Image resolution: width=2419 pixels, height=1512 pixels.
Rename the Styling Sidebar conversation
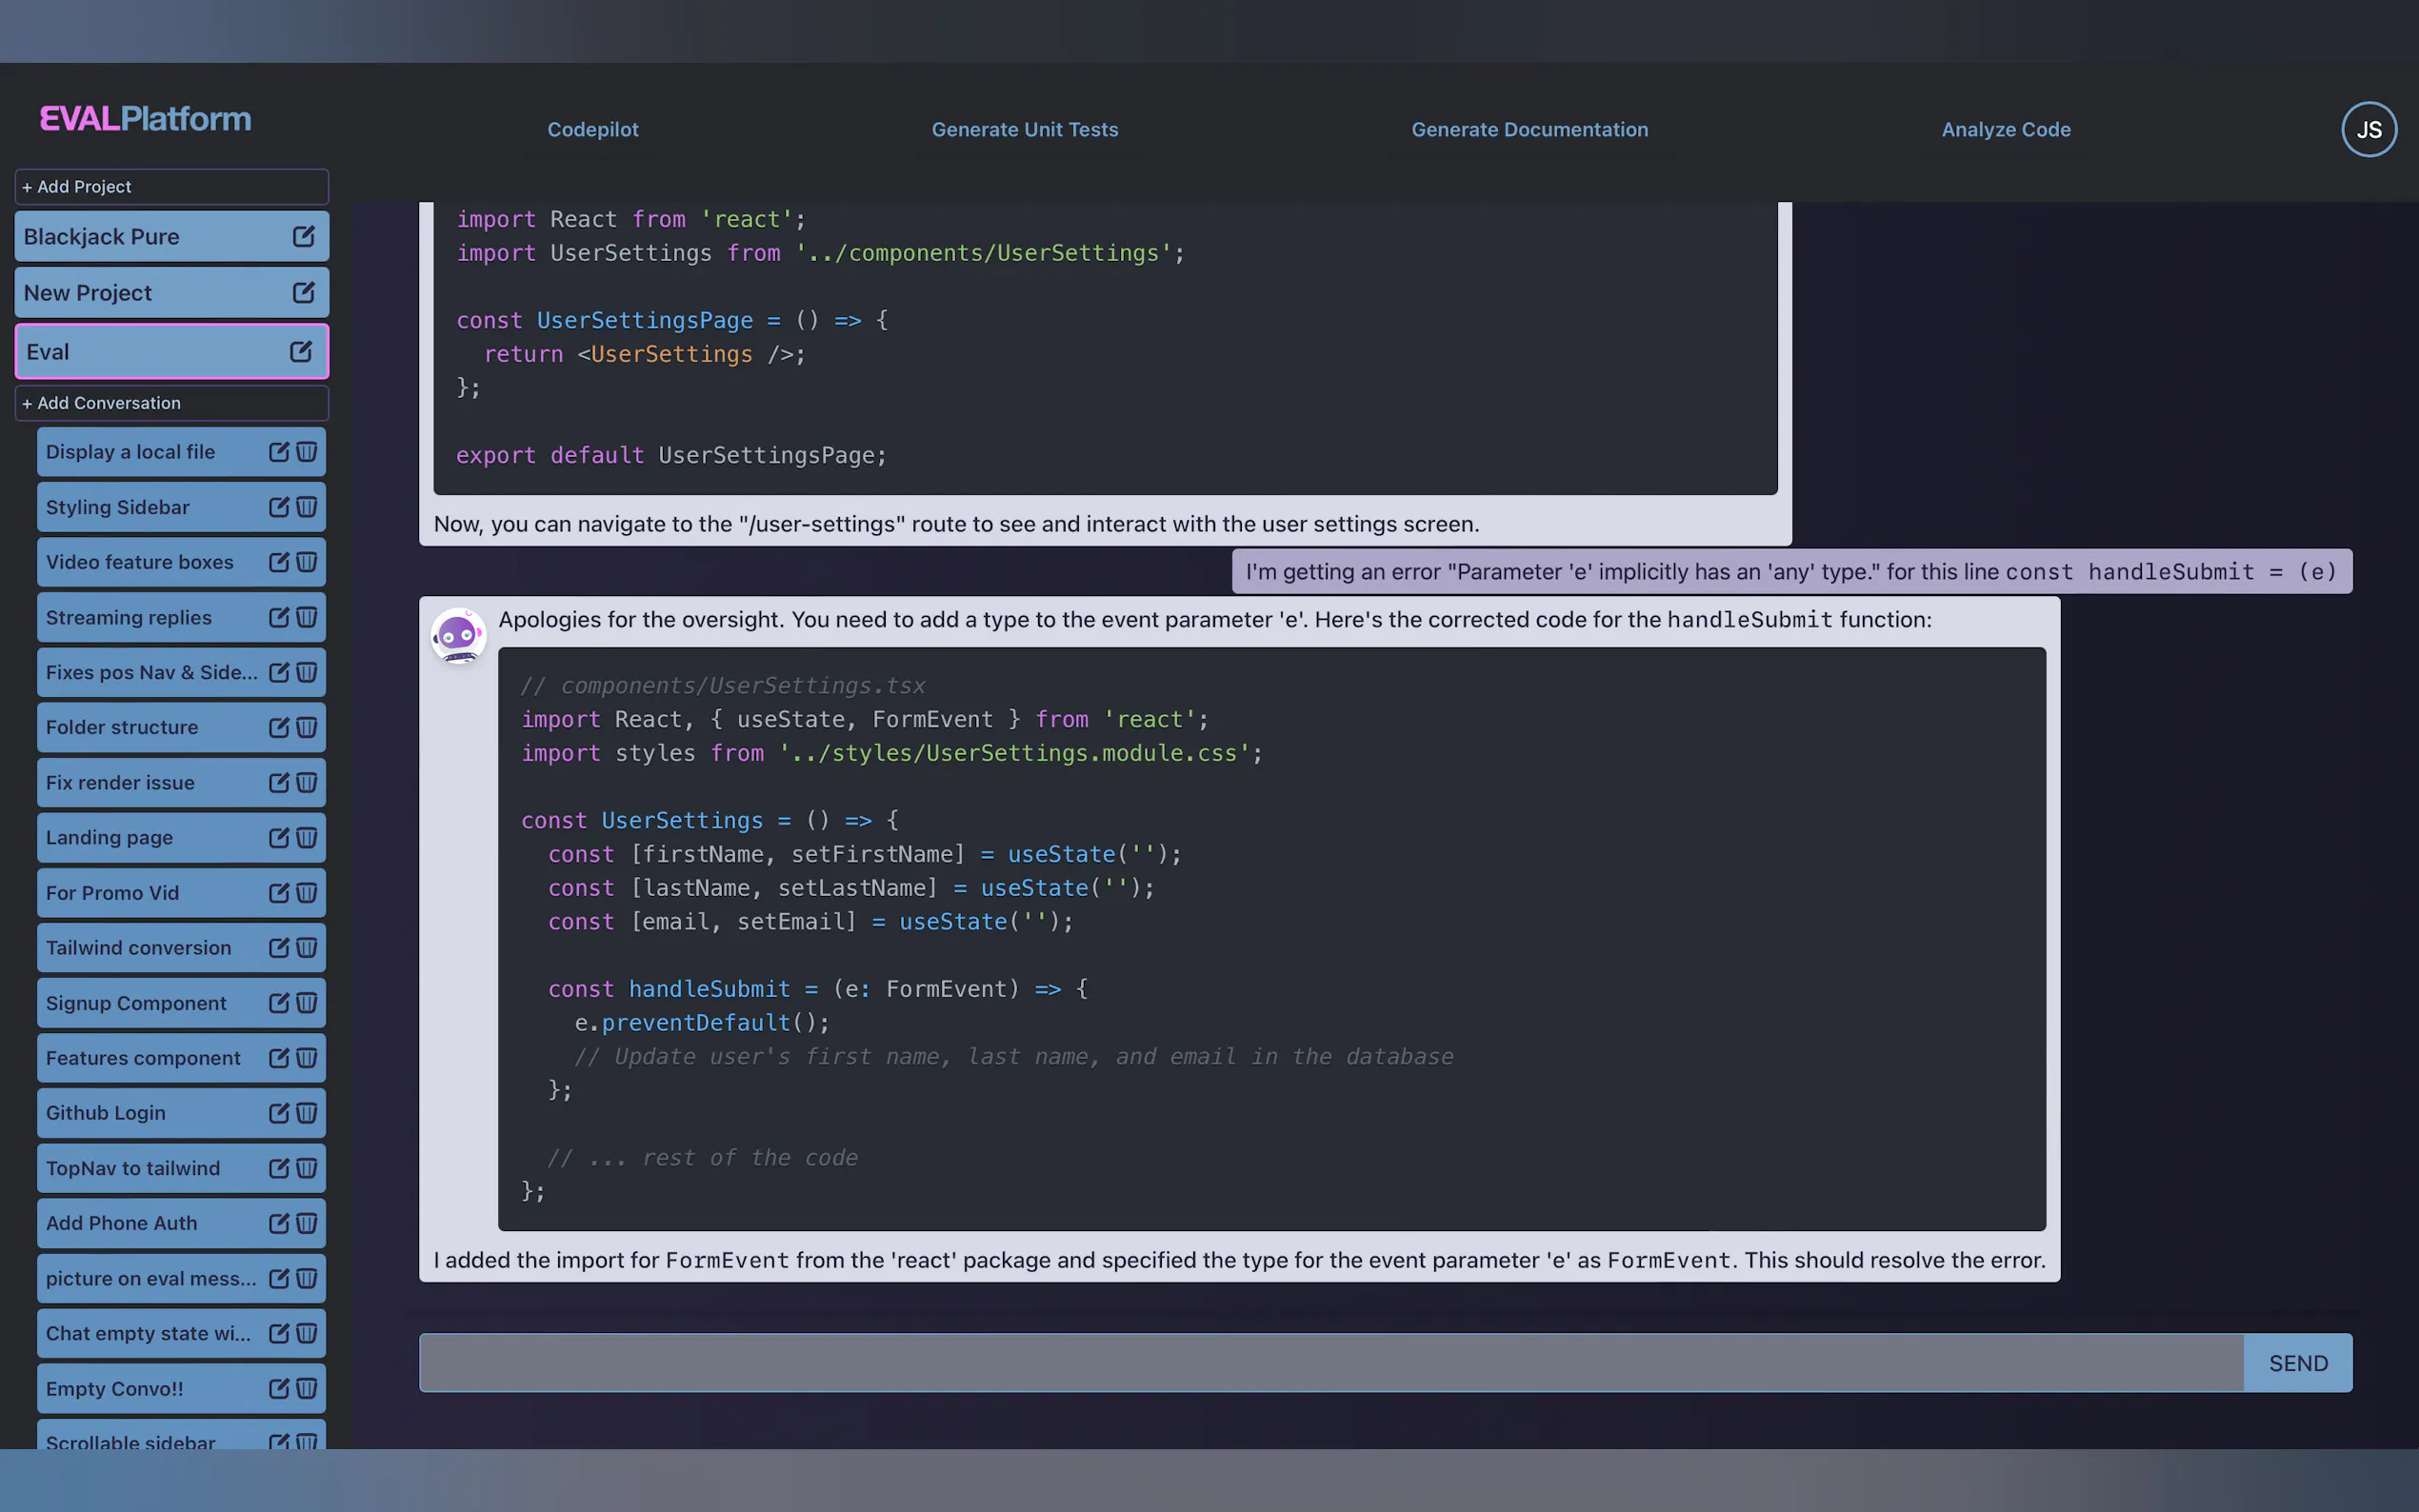pyautogui.click(x=278, y=507)
